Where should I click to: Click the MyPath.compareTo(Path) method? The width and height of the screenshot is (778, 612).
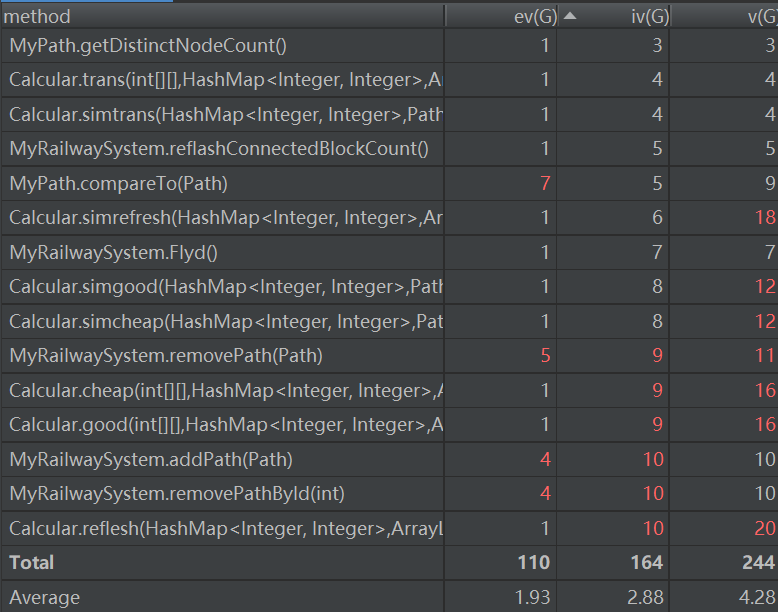118,184
